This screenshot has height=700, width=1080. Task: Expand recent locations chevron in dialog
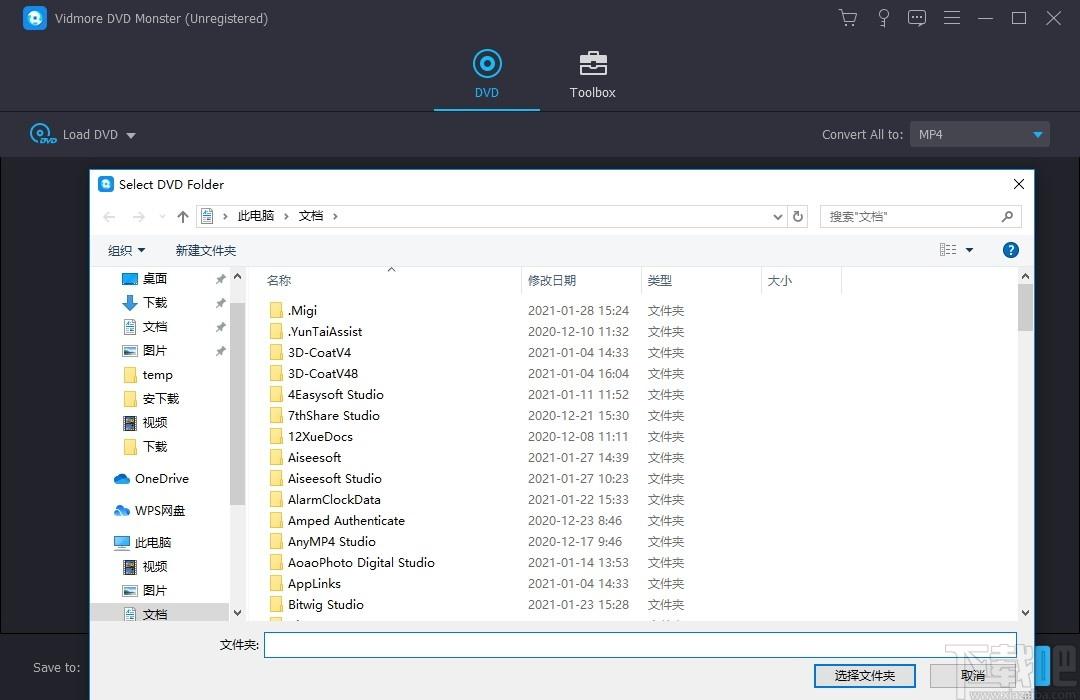[x=163, y=216]
